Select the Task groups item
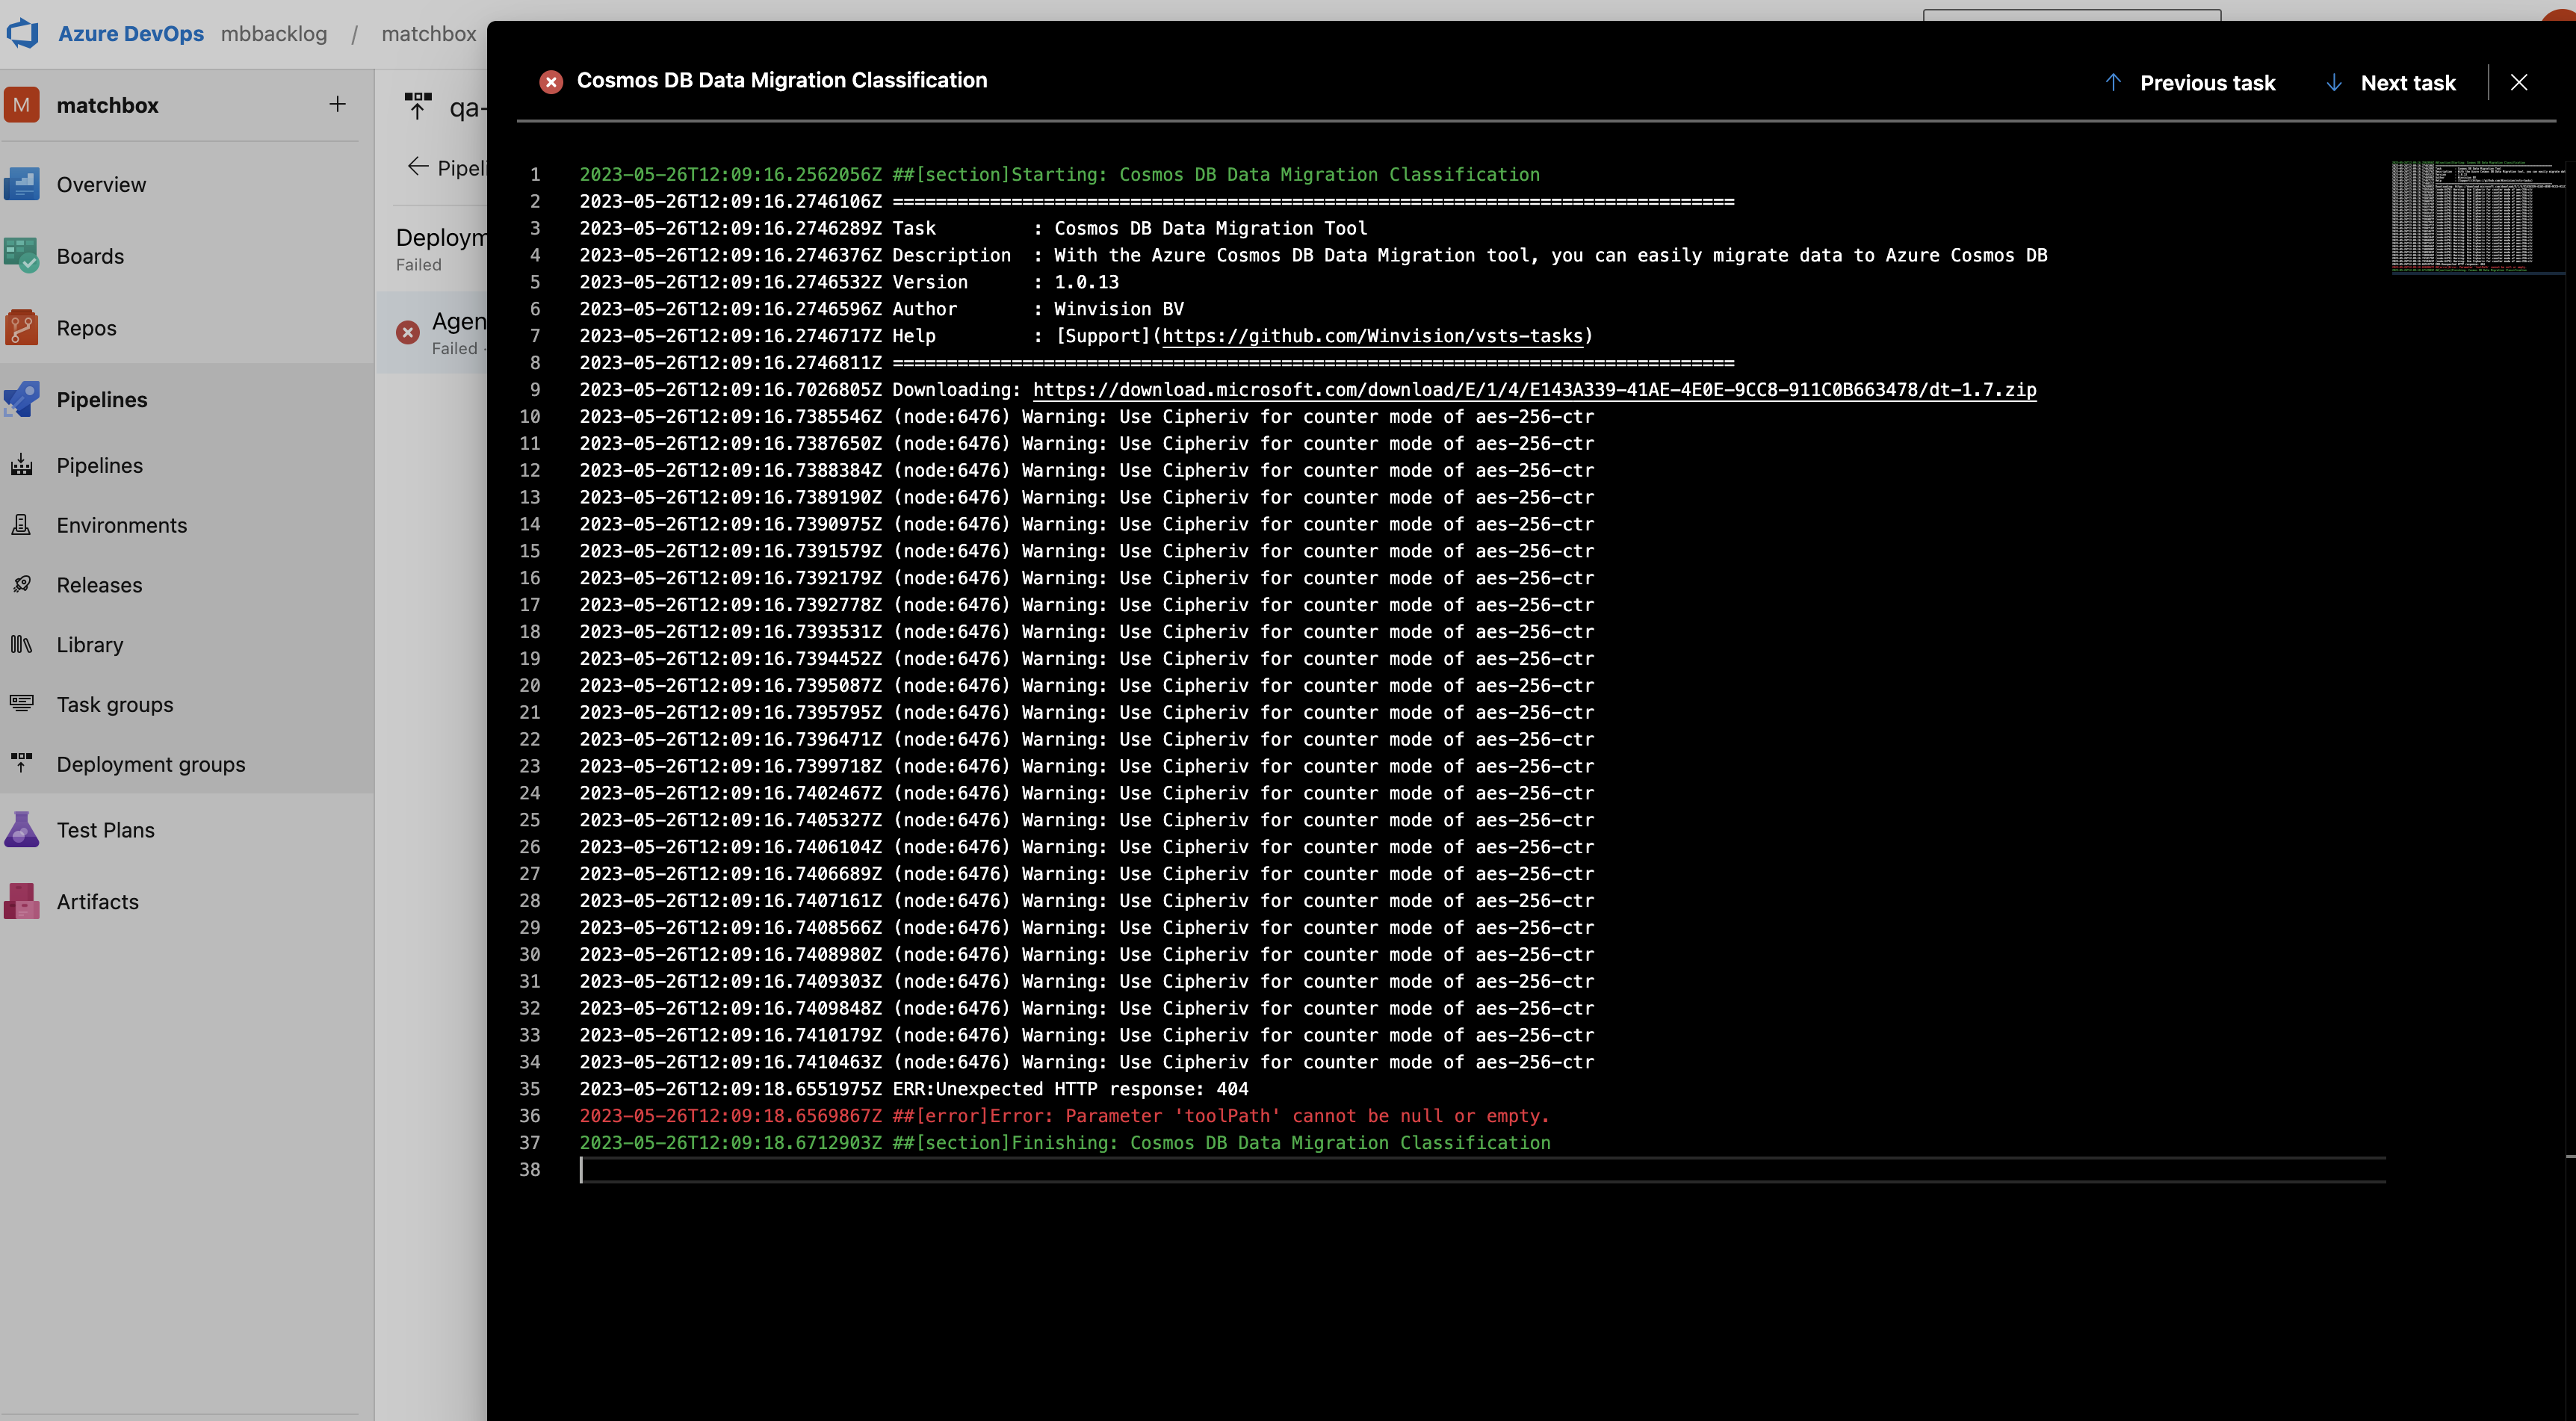The height and width of the screenshot is (1421, 2576). coord(114,704)
